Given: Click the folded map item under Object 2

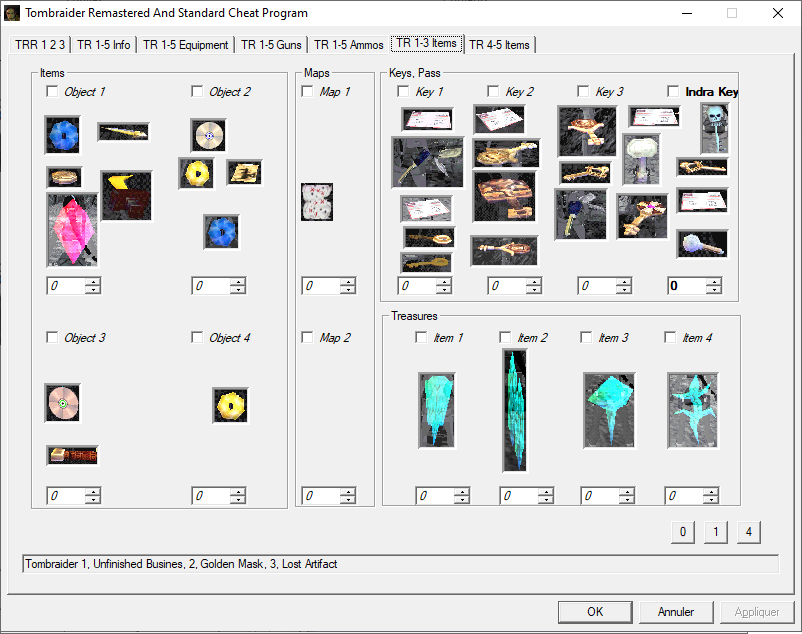Looking at the screenshot, I should (x=244, y=173).
